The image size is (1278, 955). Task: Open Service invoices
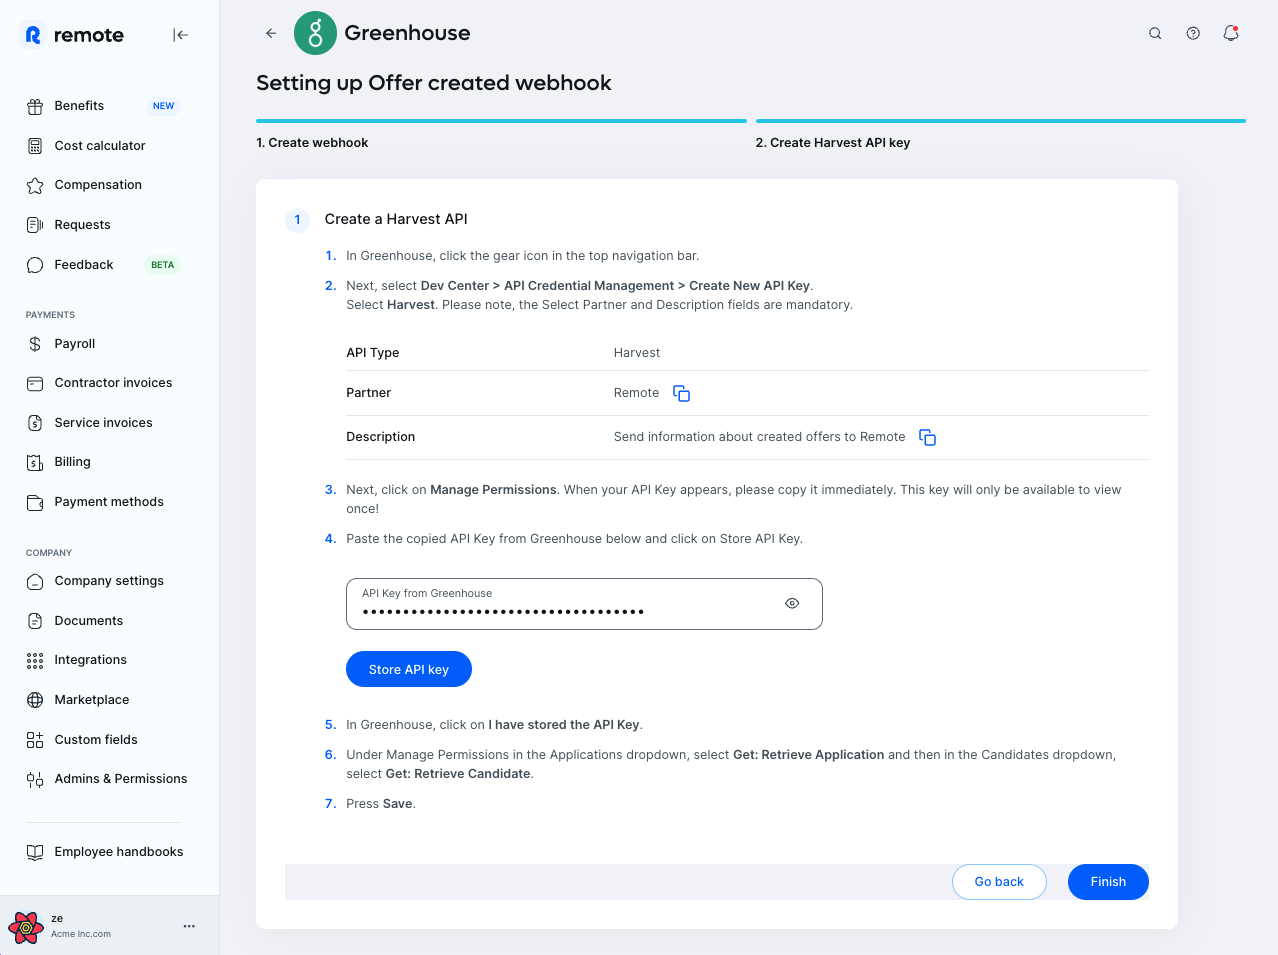105,423
